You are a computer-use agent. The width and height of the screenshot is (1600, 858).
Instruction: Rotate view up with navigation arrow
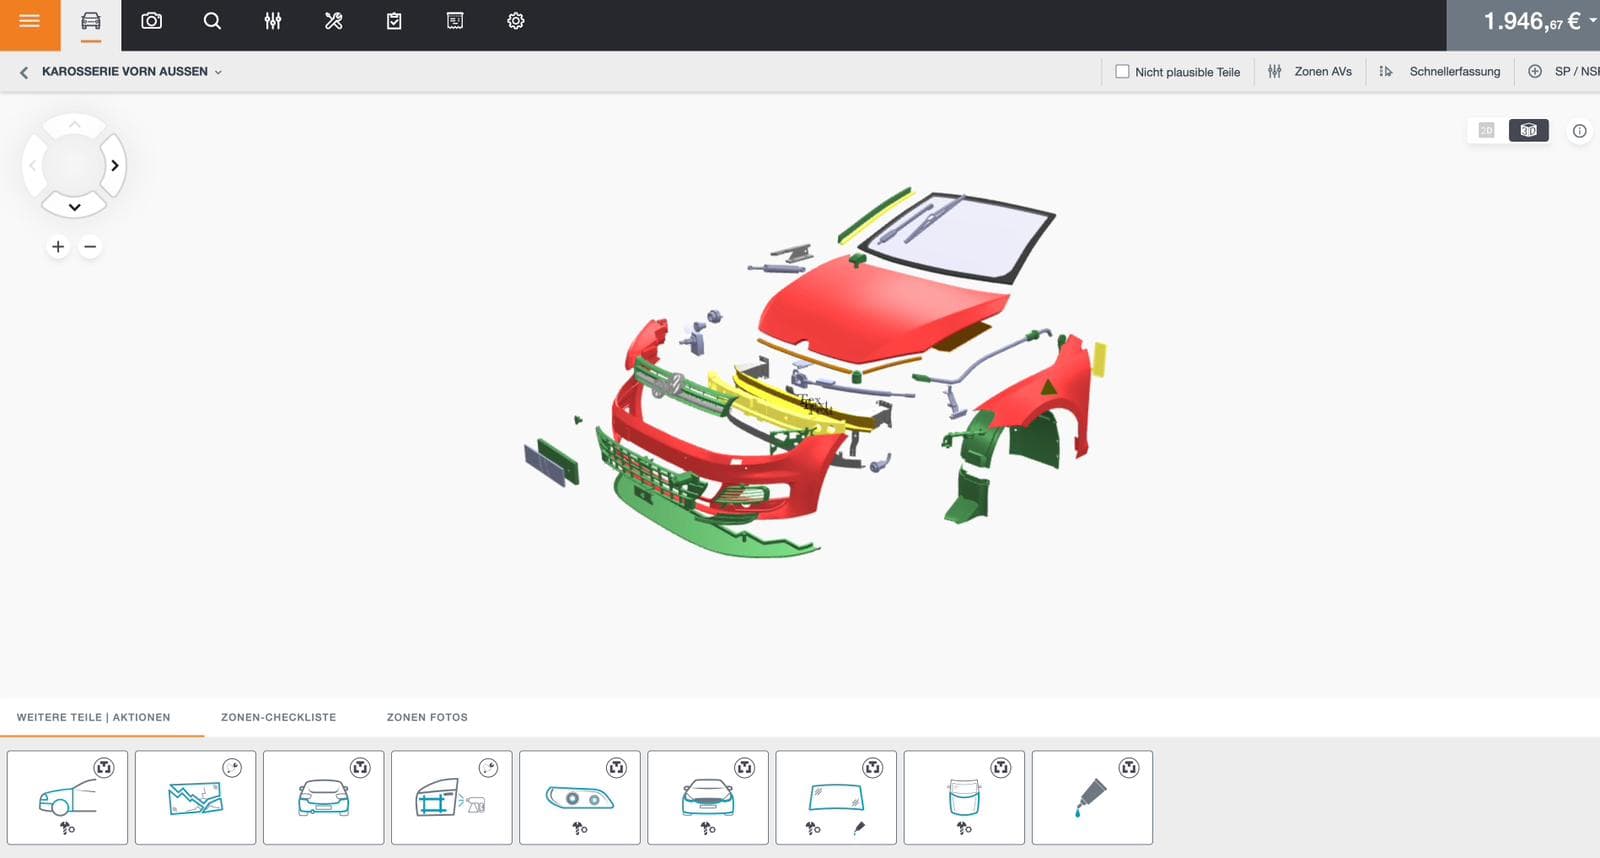coord(74,125)
